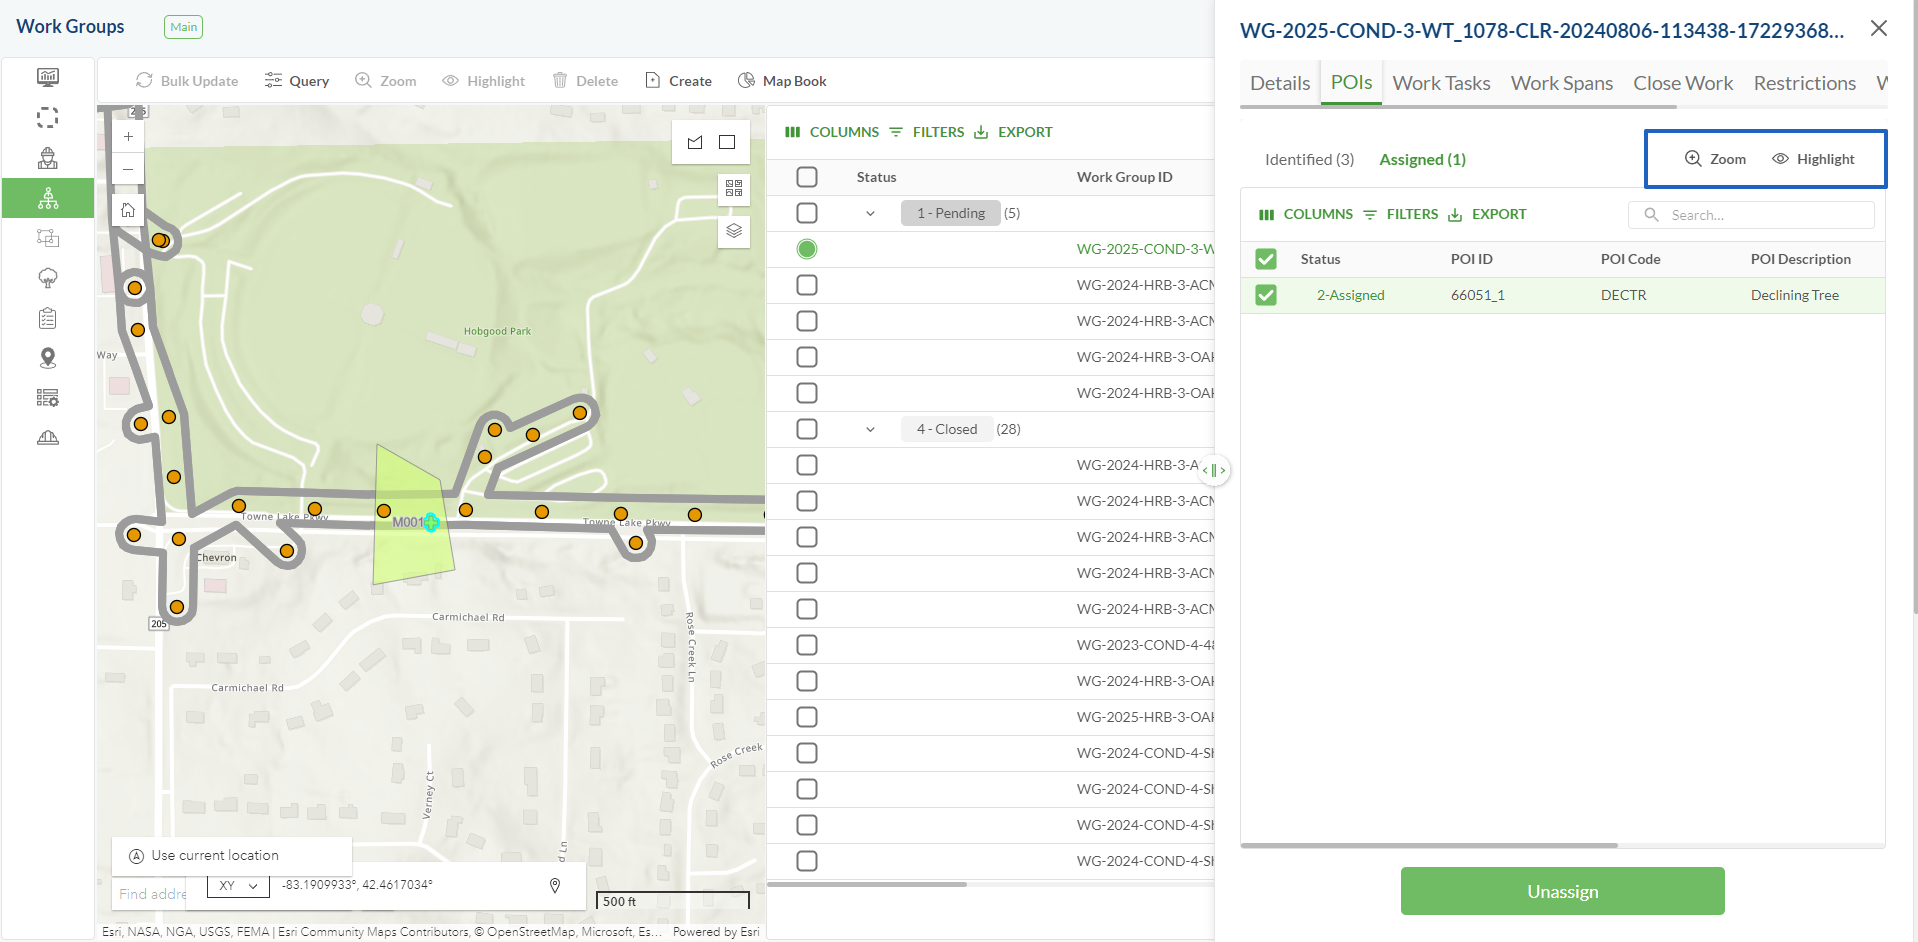The height and width of the screenshot is (942, 1918).
Task: Select the rectangle draw tool on map
Action: tap(727, 142)
